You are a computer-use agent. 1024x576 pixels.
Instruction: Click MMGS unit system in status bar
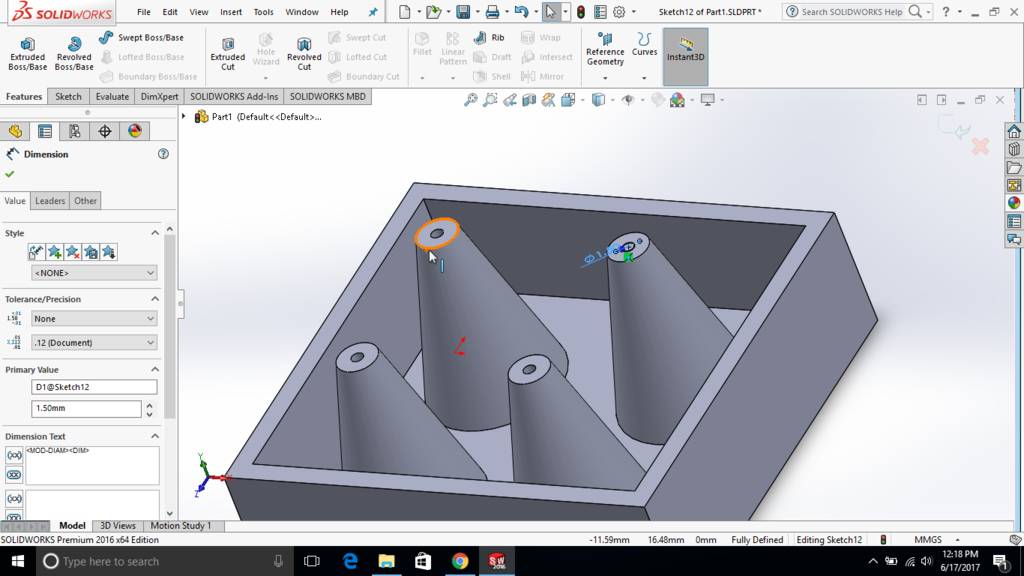(x=927, y=540)
